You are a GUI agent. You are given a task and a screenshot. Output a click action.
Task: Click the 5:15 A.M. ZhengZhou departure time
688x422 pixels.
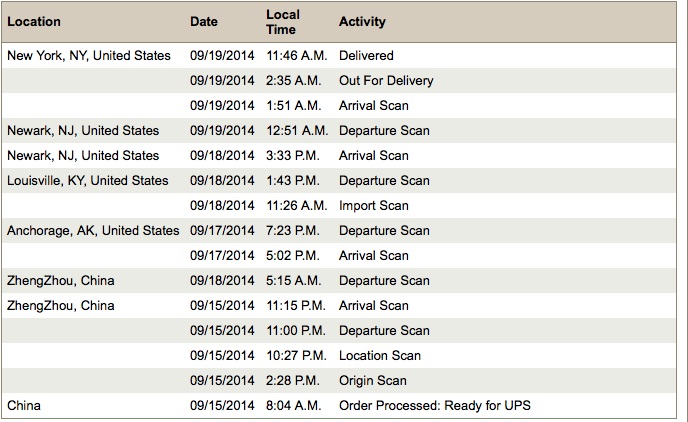tap(293, 281)
